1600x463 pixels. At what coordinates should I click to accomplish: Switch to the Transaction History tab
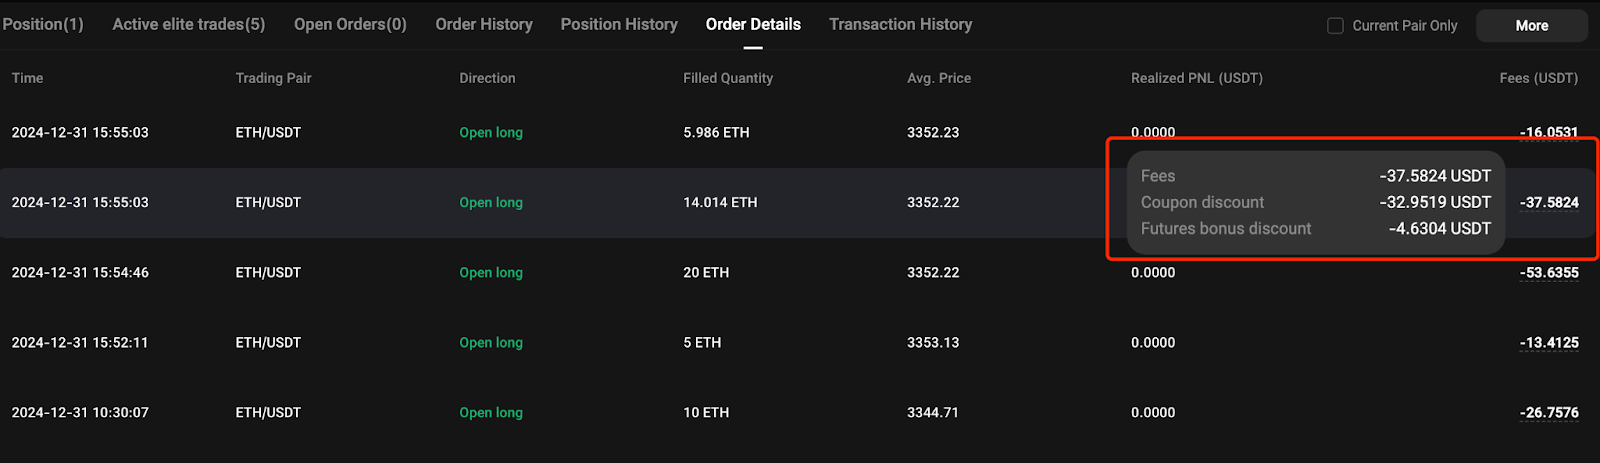coord(900,24)
